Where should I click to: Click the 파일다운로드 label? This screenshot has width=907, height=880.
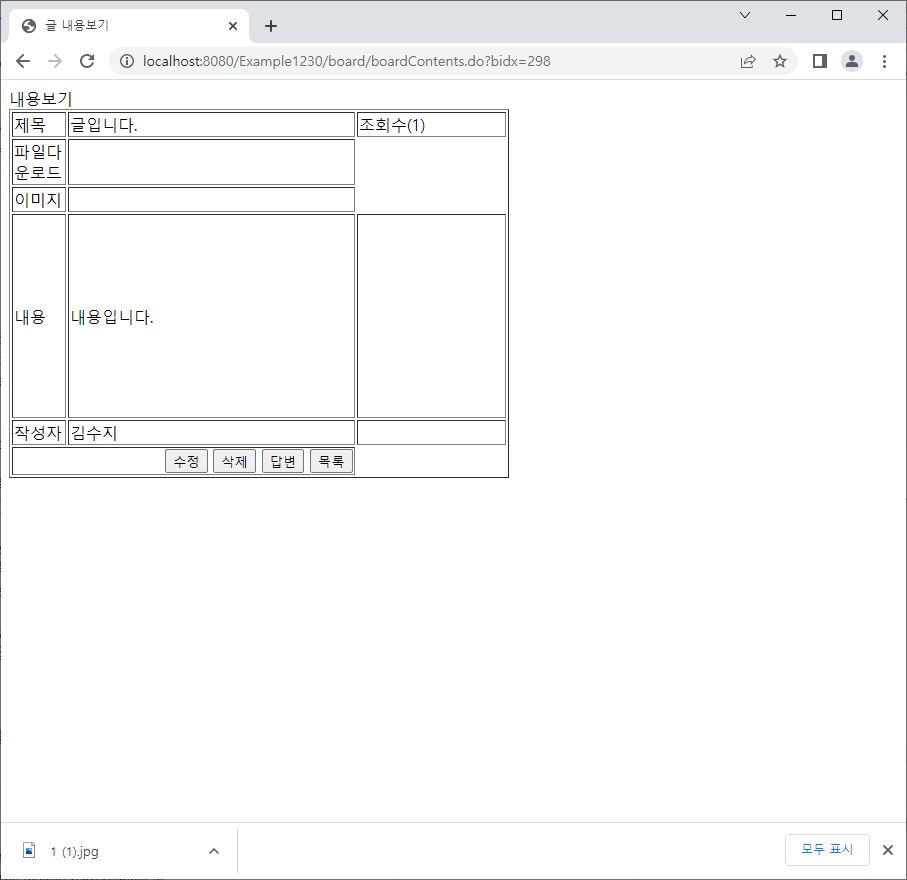(x=38, y=162)
